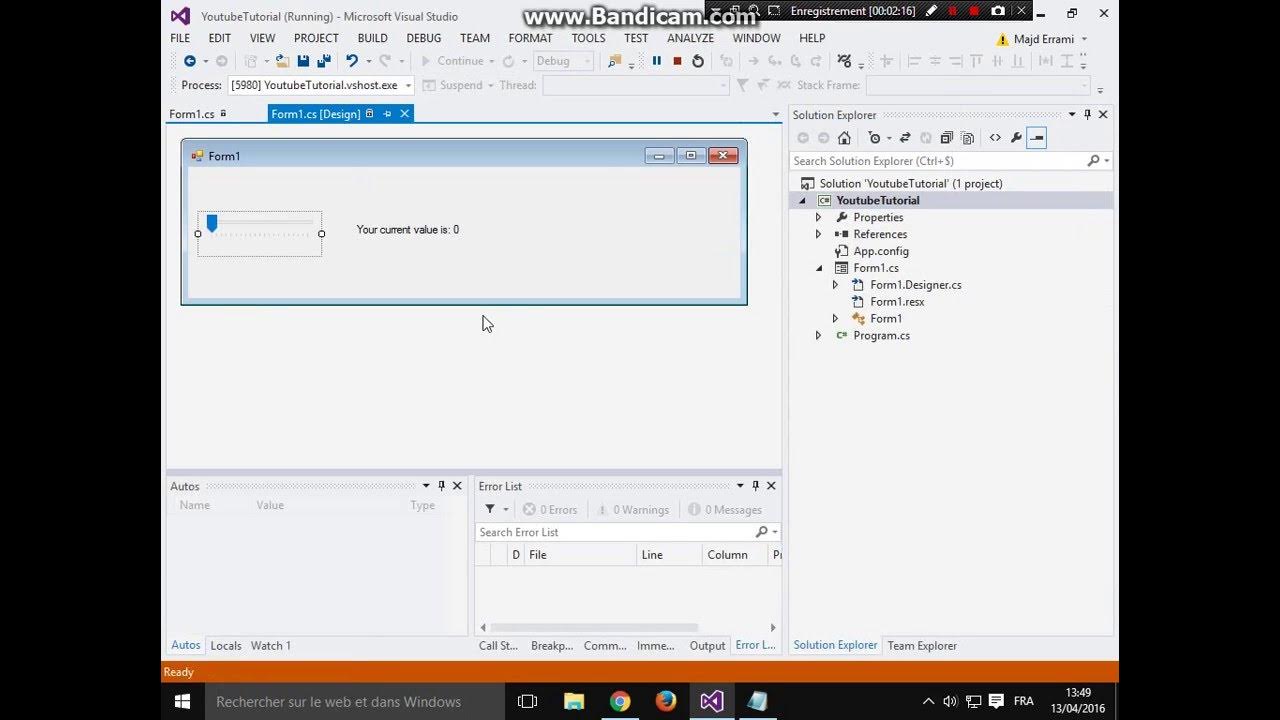
Task: Click the Windows Start button
Action: (x=183, y=701)
